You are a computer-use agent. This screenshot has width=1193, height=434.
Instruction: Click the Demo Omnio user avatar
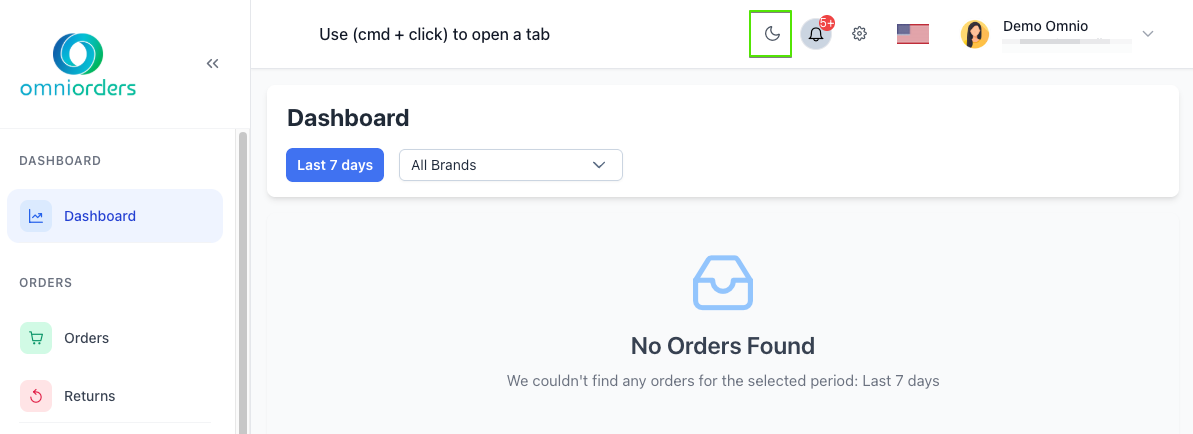click(974, 34)
